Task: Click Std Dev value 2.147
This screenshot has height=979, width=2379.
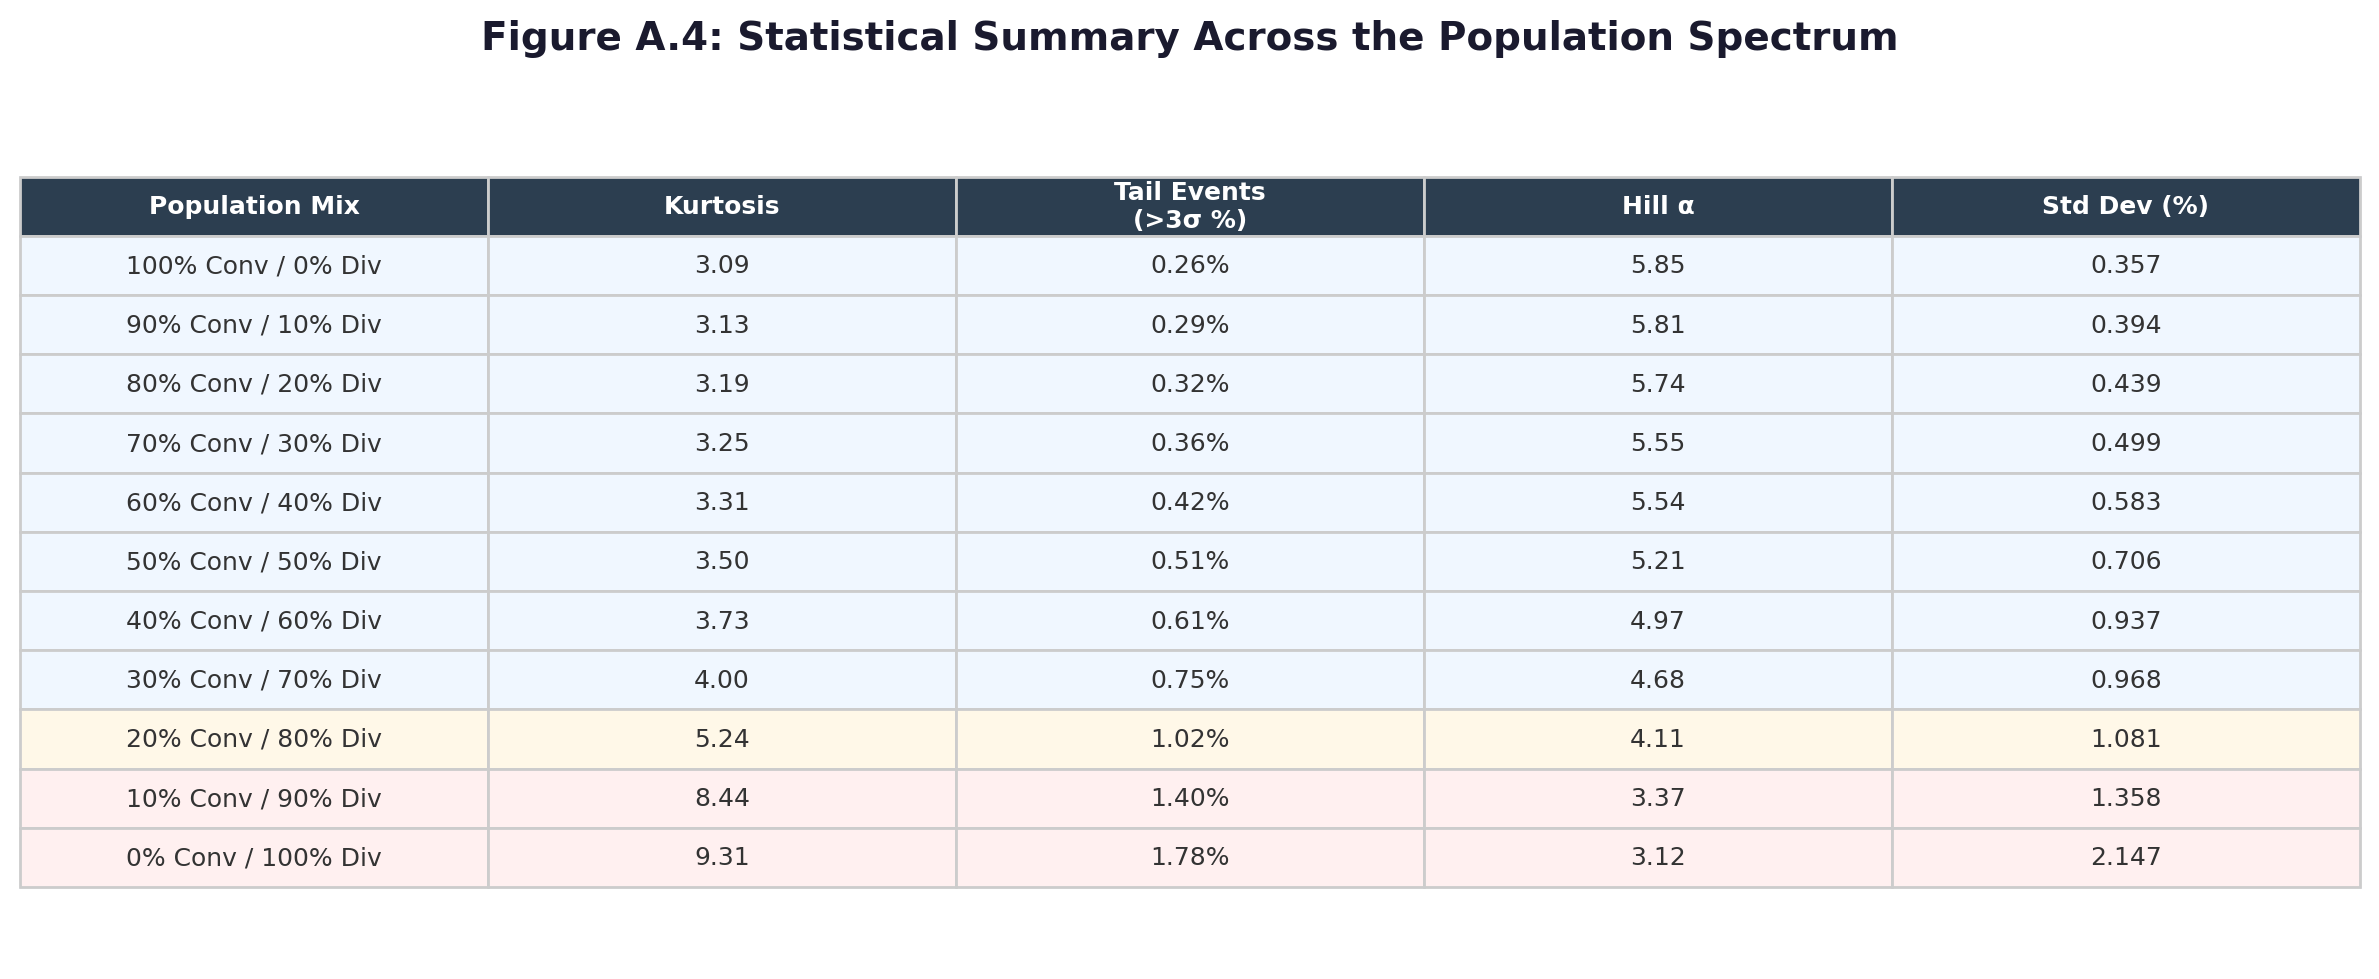Action: click(2126, 858)
